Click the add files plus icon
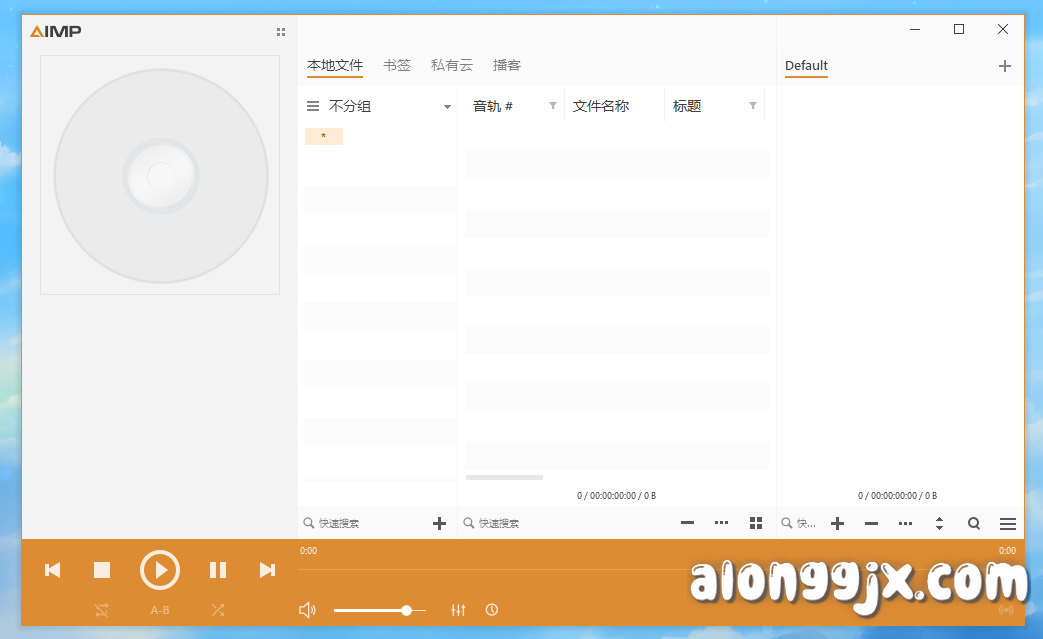 pyautogui.click(x=439, y=523)
